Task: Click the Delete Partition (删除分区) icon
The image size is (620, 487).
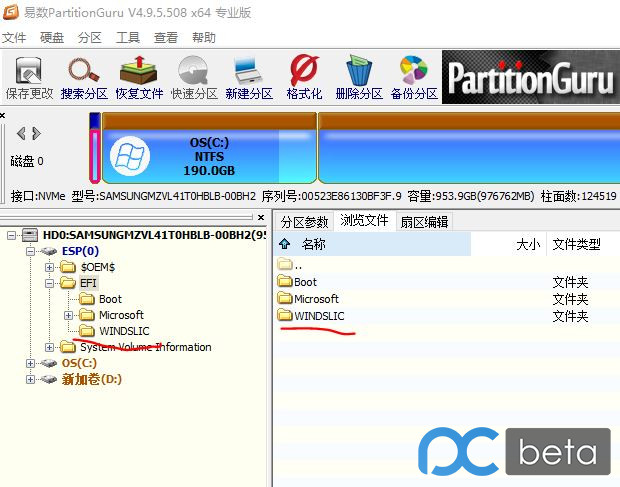Action: (x=359, y=77)
